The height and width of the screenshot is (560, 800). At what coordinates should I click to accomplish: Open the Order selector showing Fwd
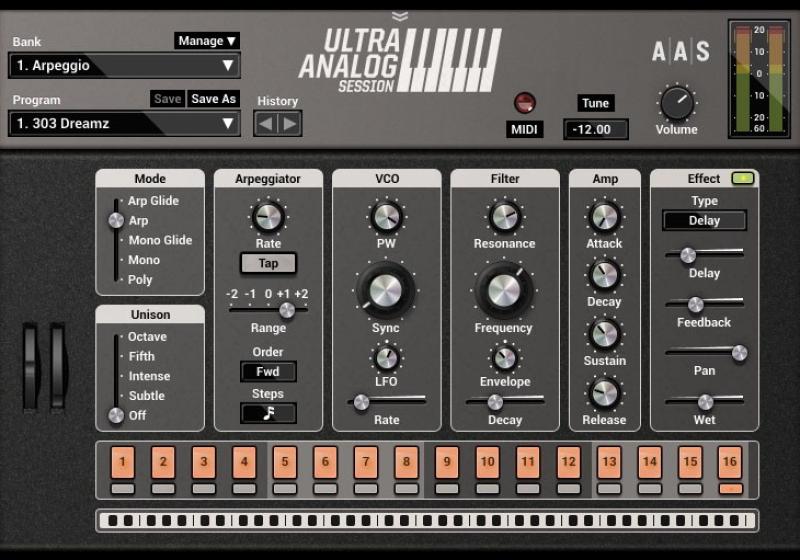[x=268, y=371]
